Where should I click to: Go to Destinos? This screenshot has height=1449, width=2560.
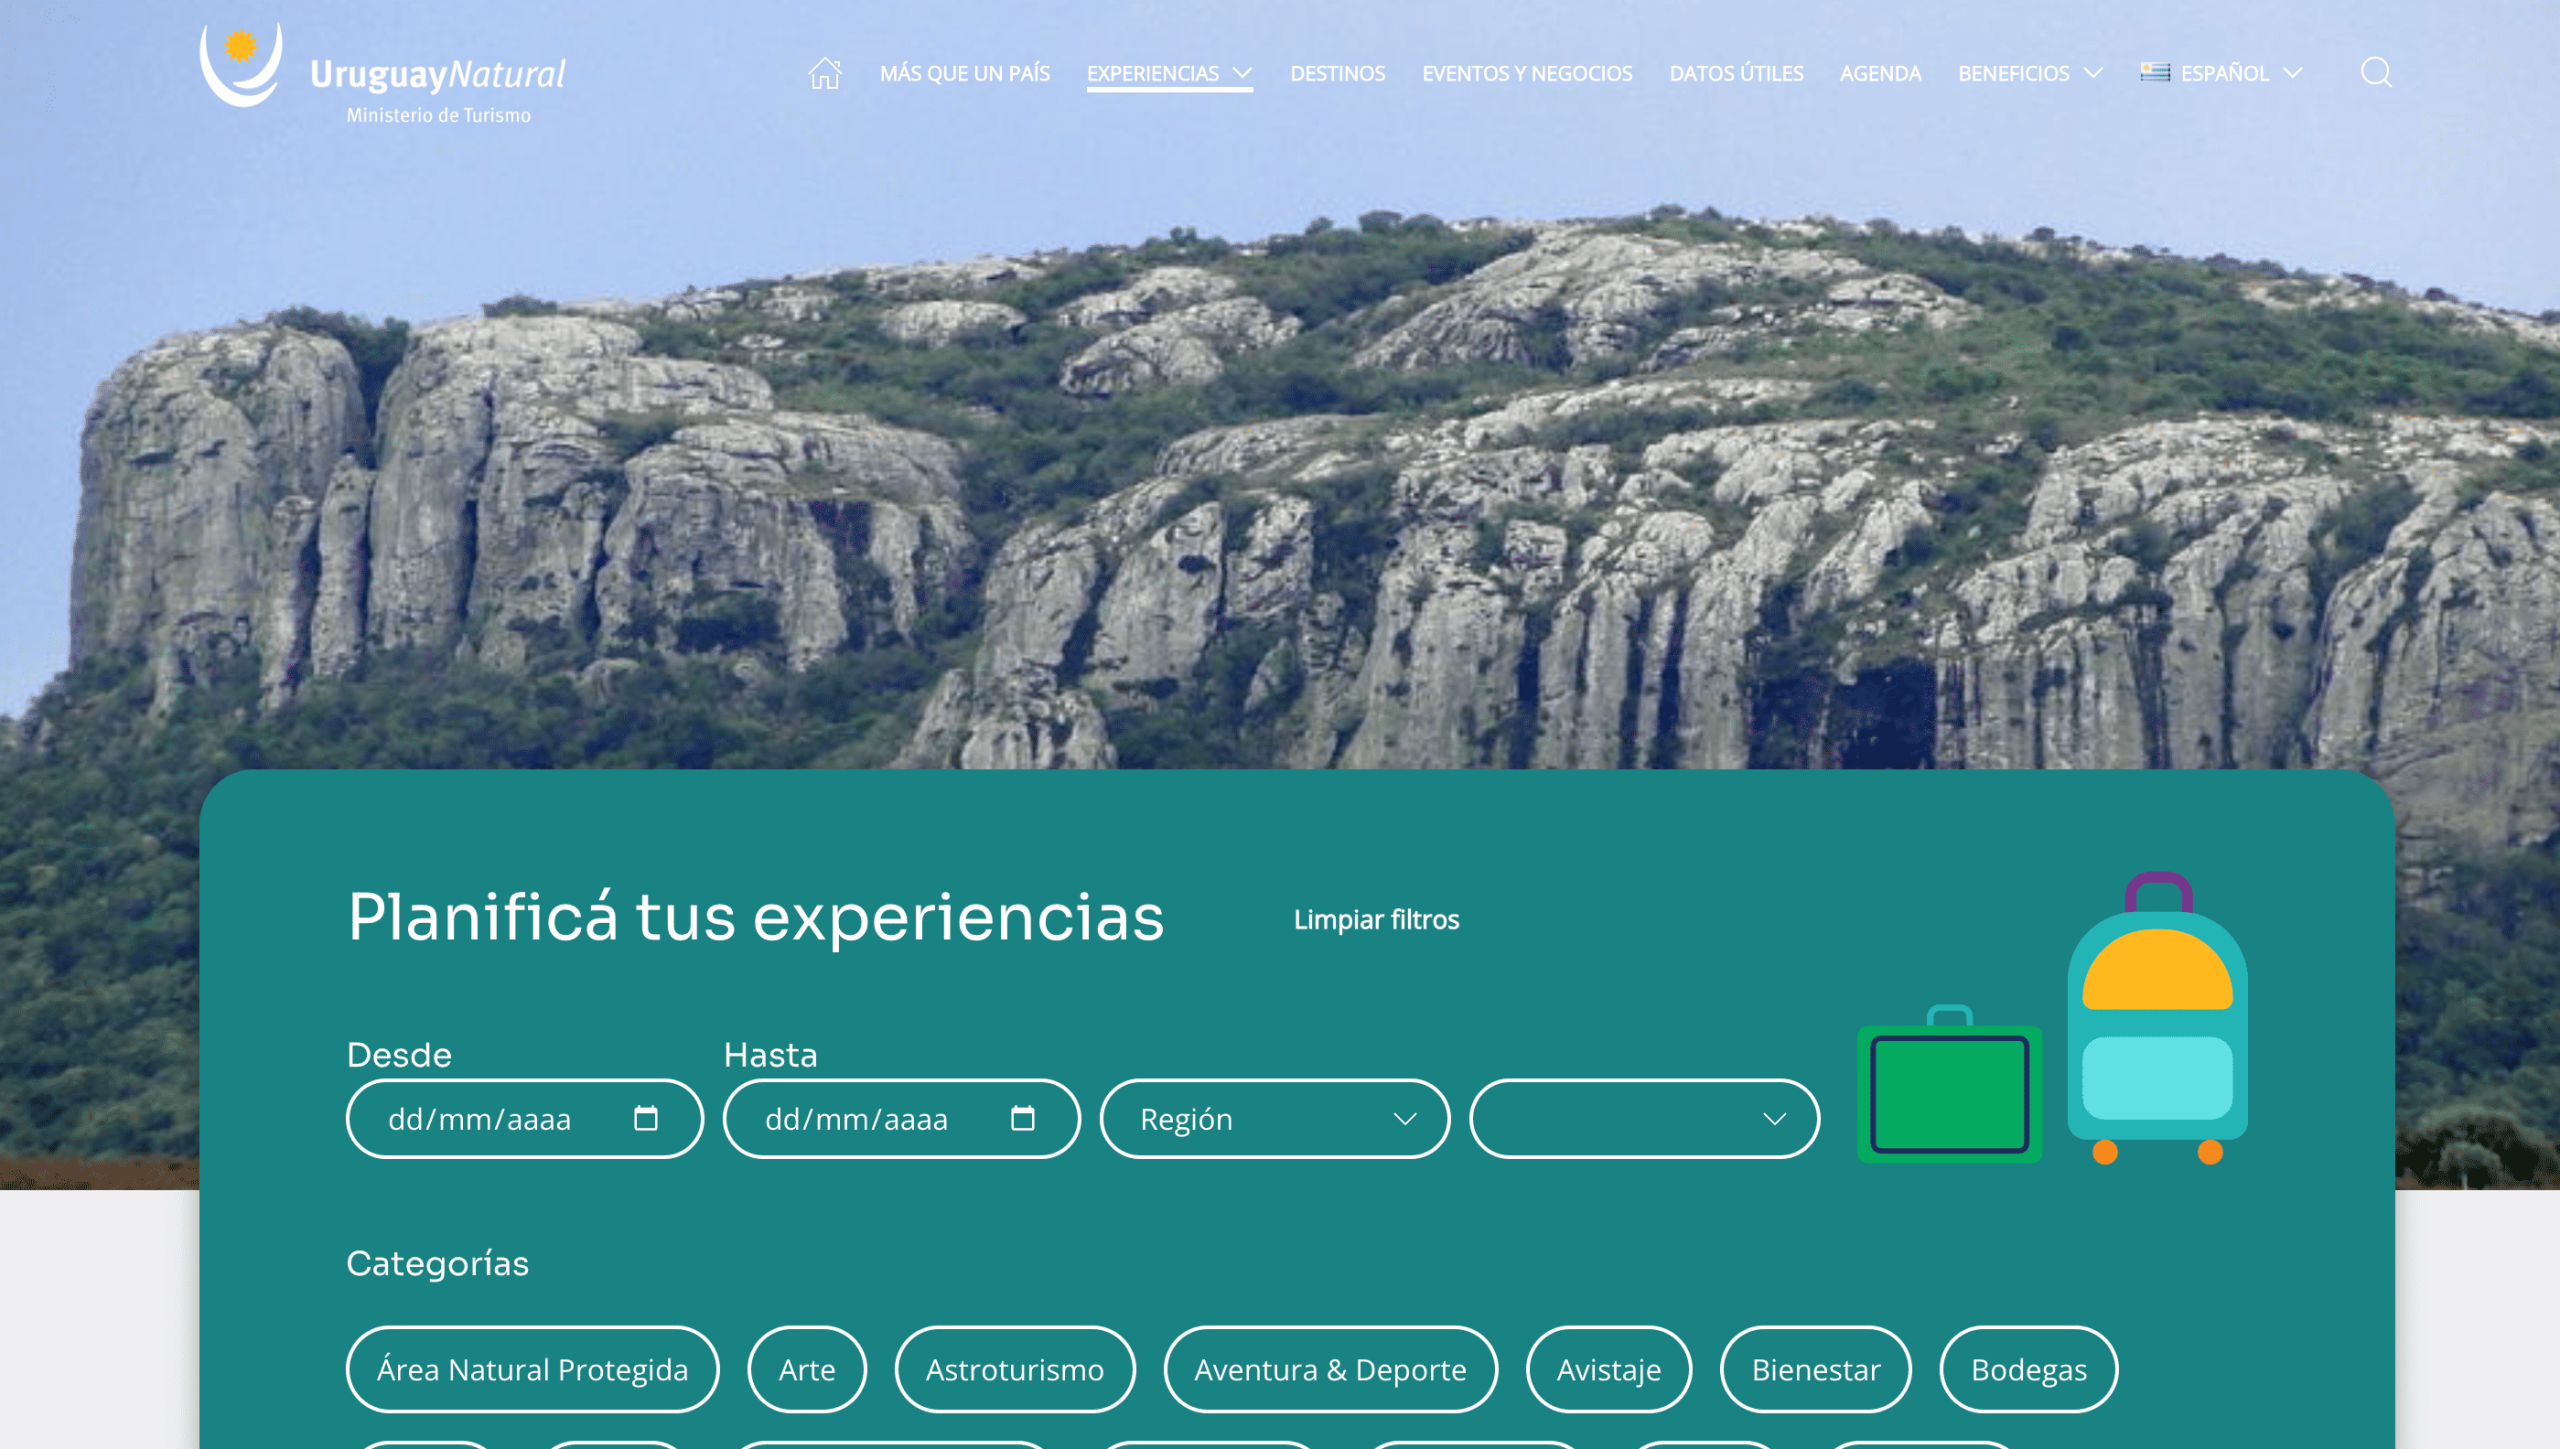(x=1337, y=73)
